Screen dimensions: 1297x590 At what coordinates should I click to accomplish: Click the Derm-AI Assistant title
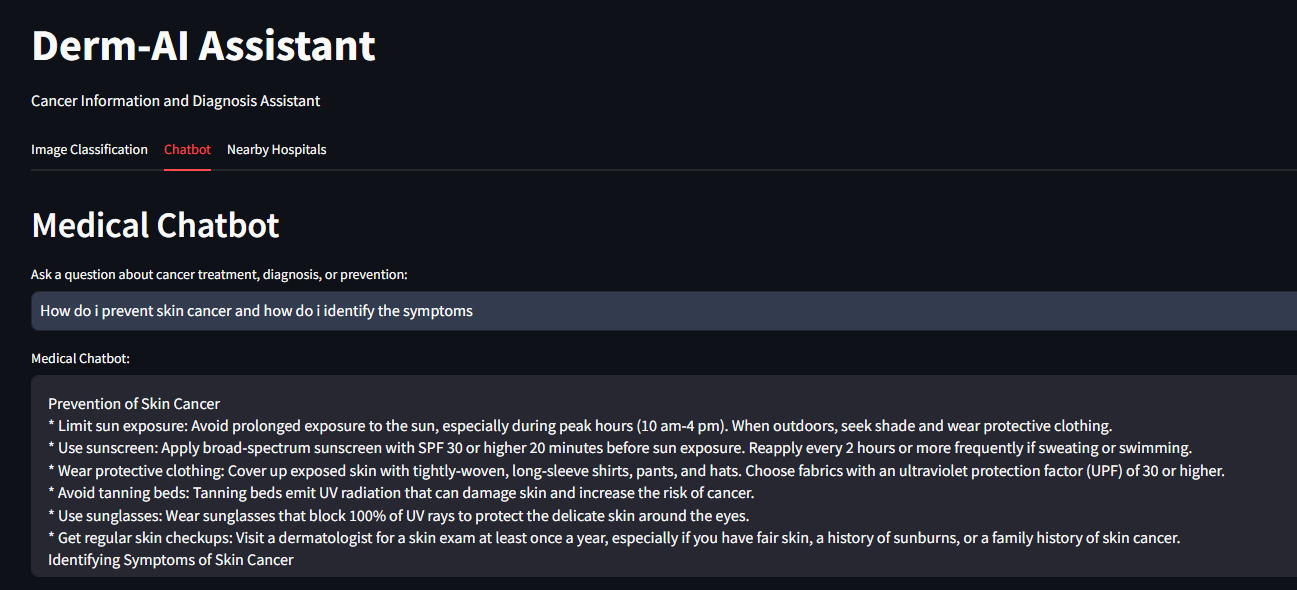click(x=203, y=46)
